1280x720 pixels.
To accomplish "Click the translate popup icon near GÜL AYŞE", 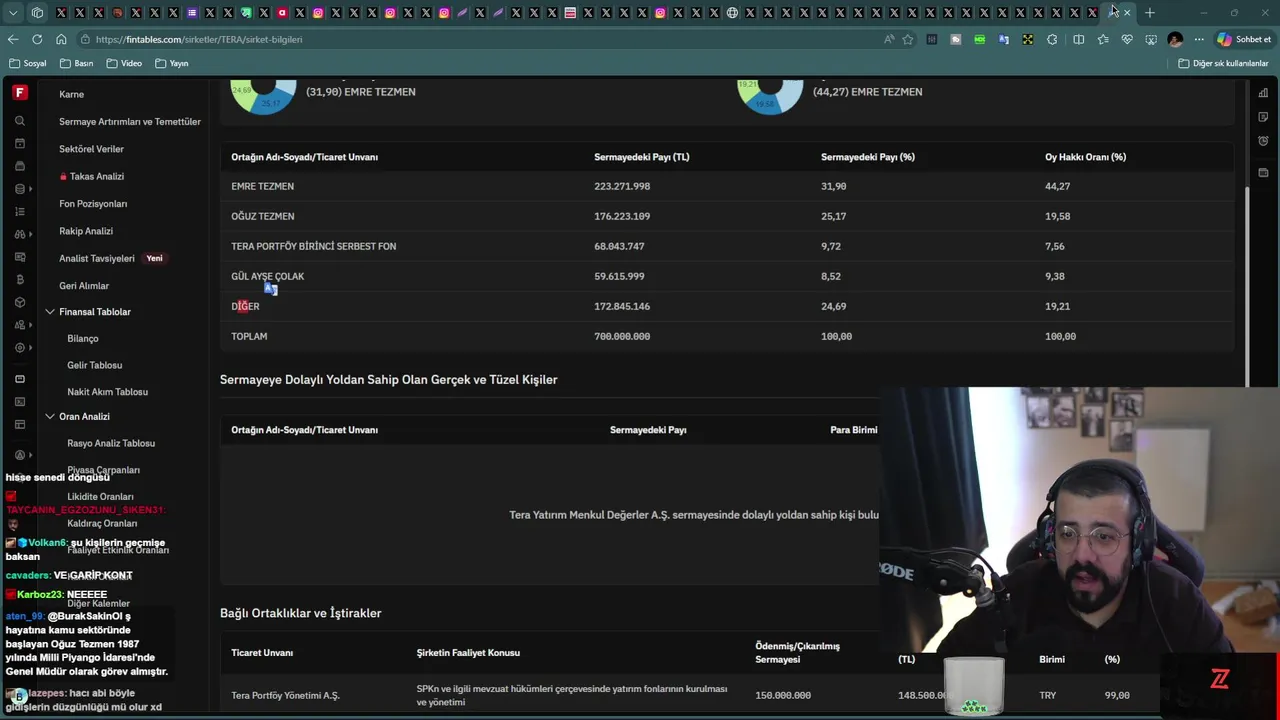I will (271, 288).
